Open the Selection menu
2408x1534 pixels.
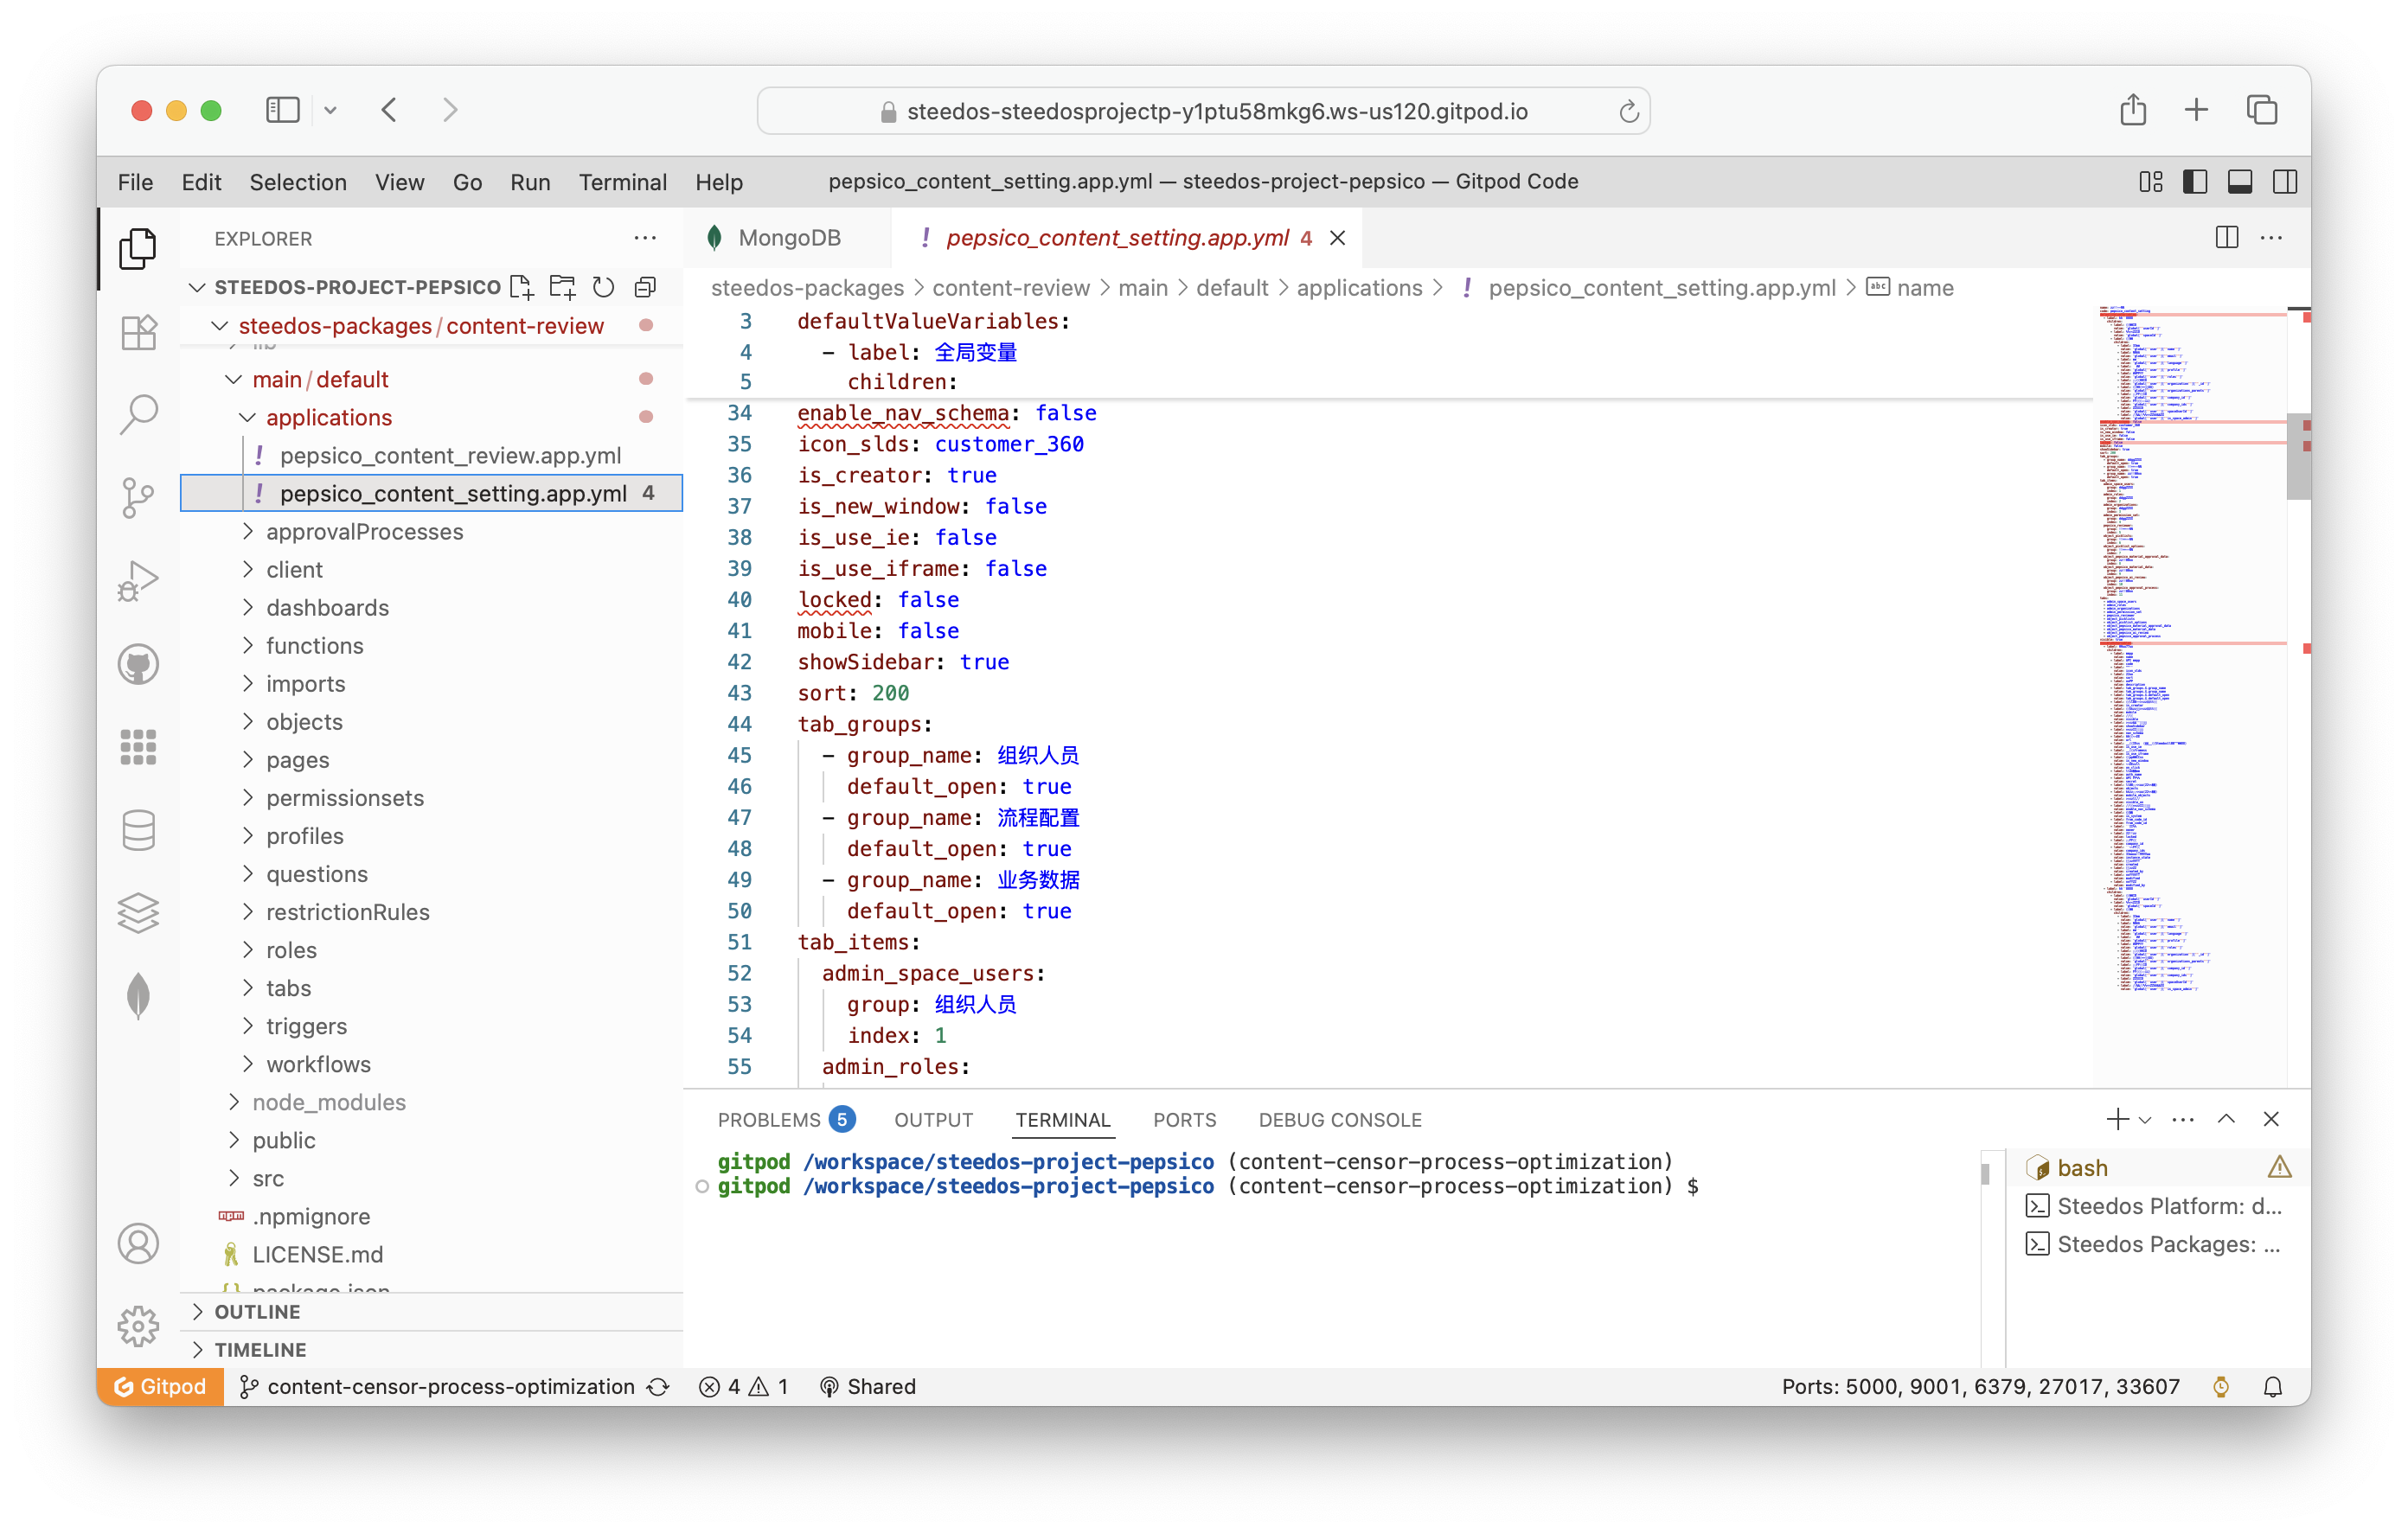(x=298, y=182)
